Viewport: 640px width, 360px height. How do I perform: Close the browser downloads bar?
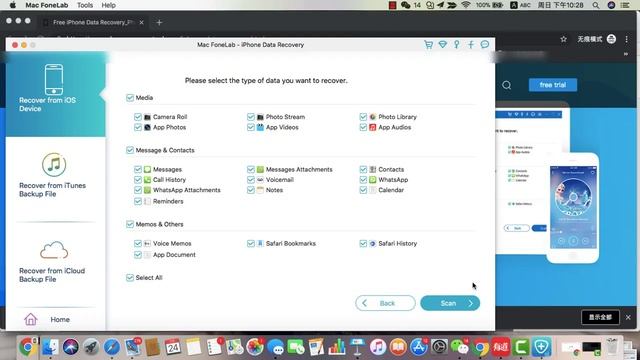[x=628, y=317]
